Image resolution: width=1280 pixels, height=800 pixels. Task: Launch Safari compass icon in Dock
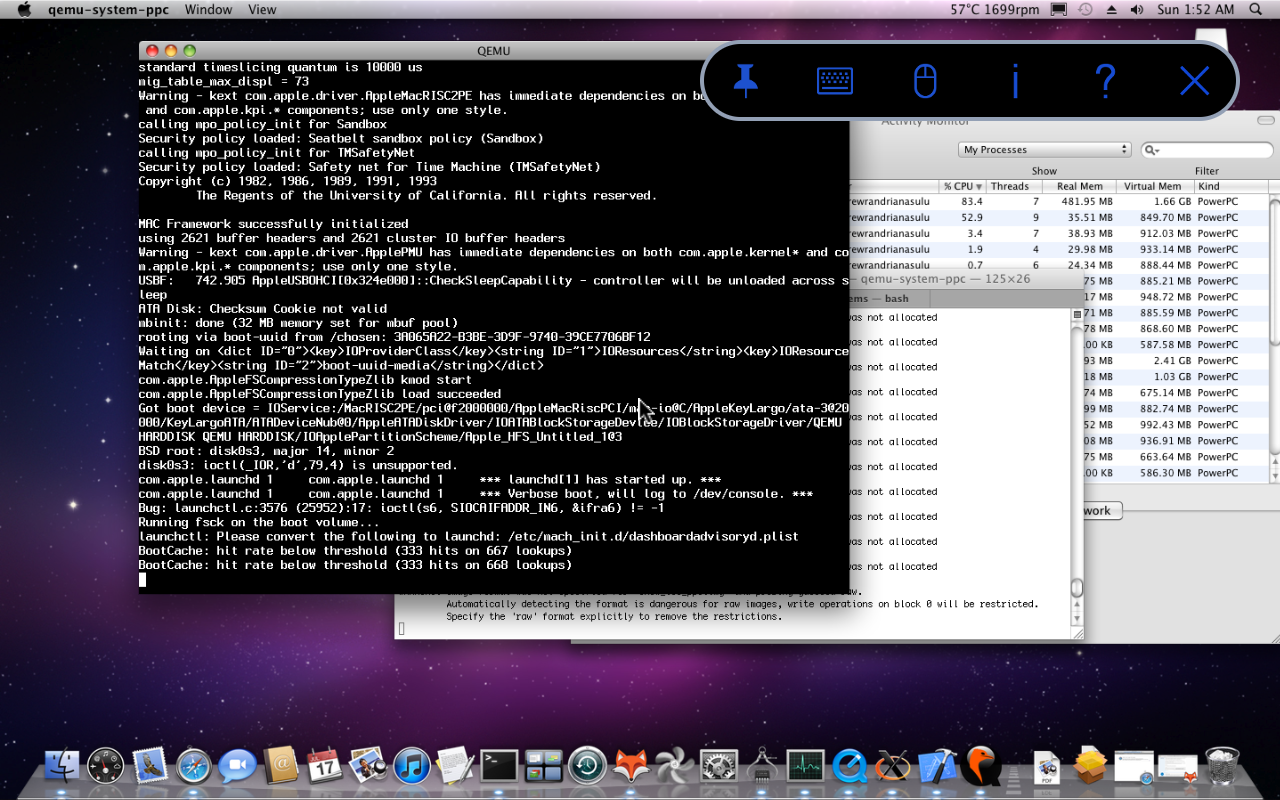point(194,767)
